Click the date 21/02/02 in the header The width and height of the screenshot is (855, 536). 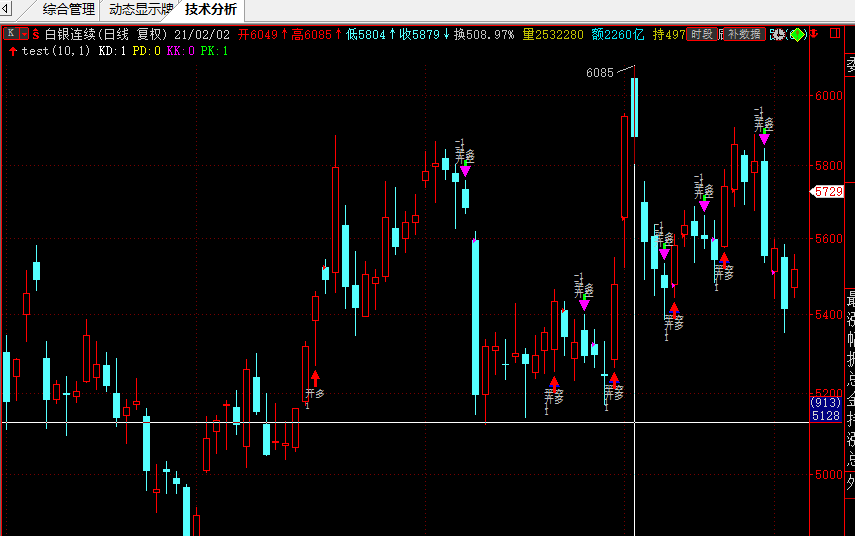(x=202, y=34)
